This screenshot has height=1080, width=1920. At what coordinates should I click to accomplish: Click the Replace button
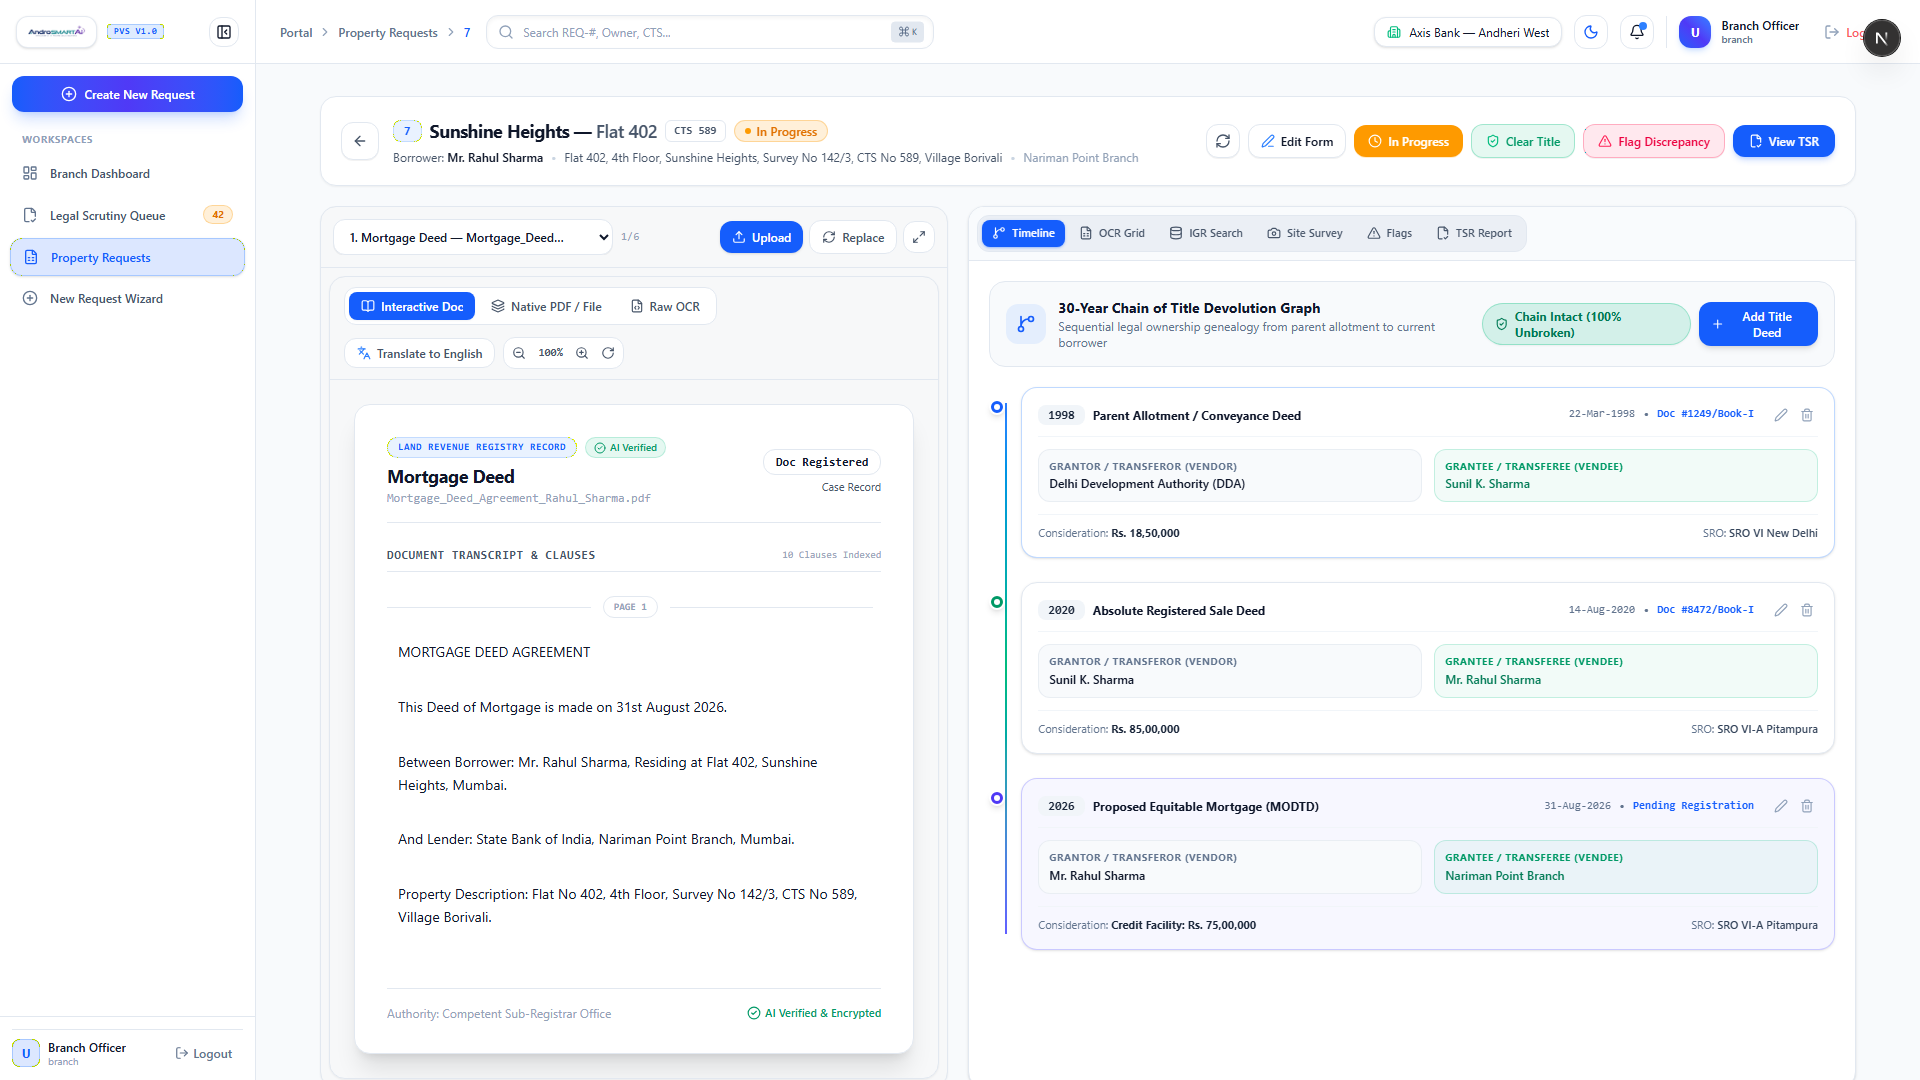tap(853, 237)
